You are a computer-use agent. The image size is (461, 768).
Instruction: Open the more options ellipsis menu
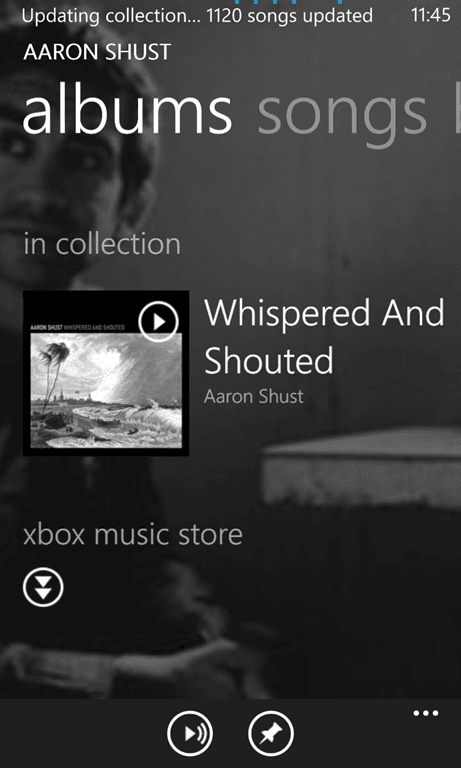[426, 713]
